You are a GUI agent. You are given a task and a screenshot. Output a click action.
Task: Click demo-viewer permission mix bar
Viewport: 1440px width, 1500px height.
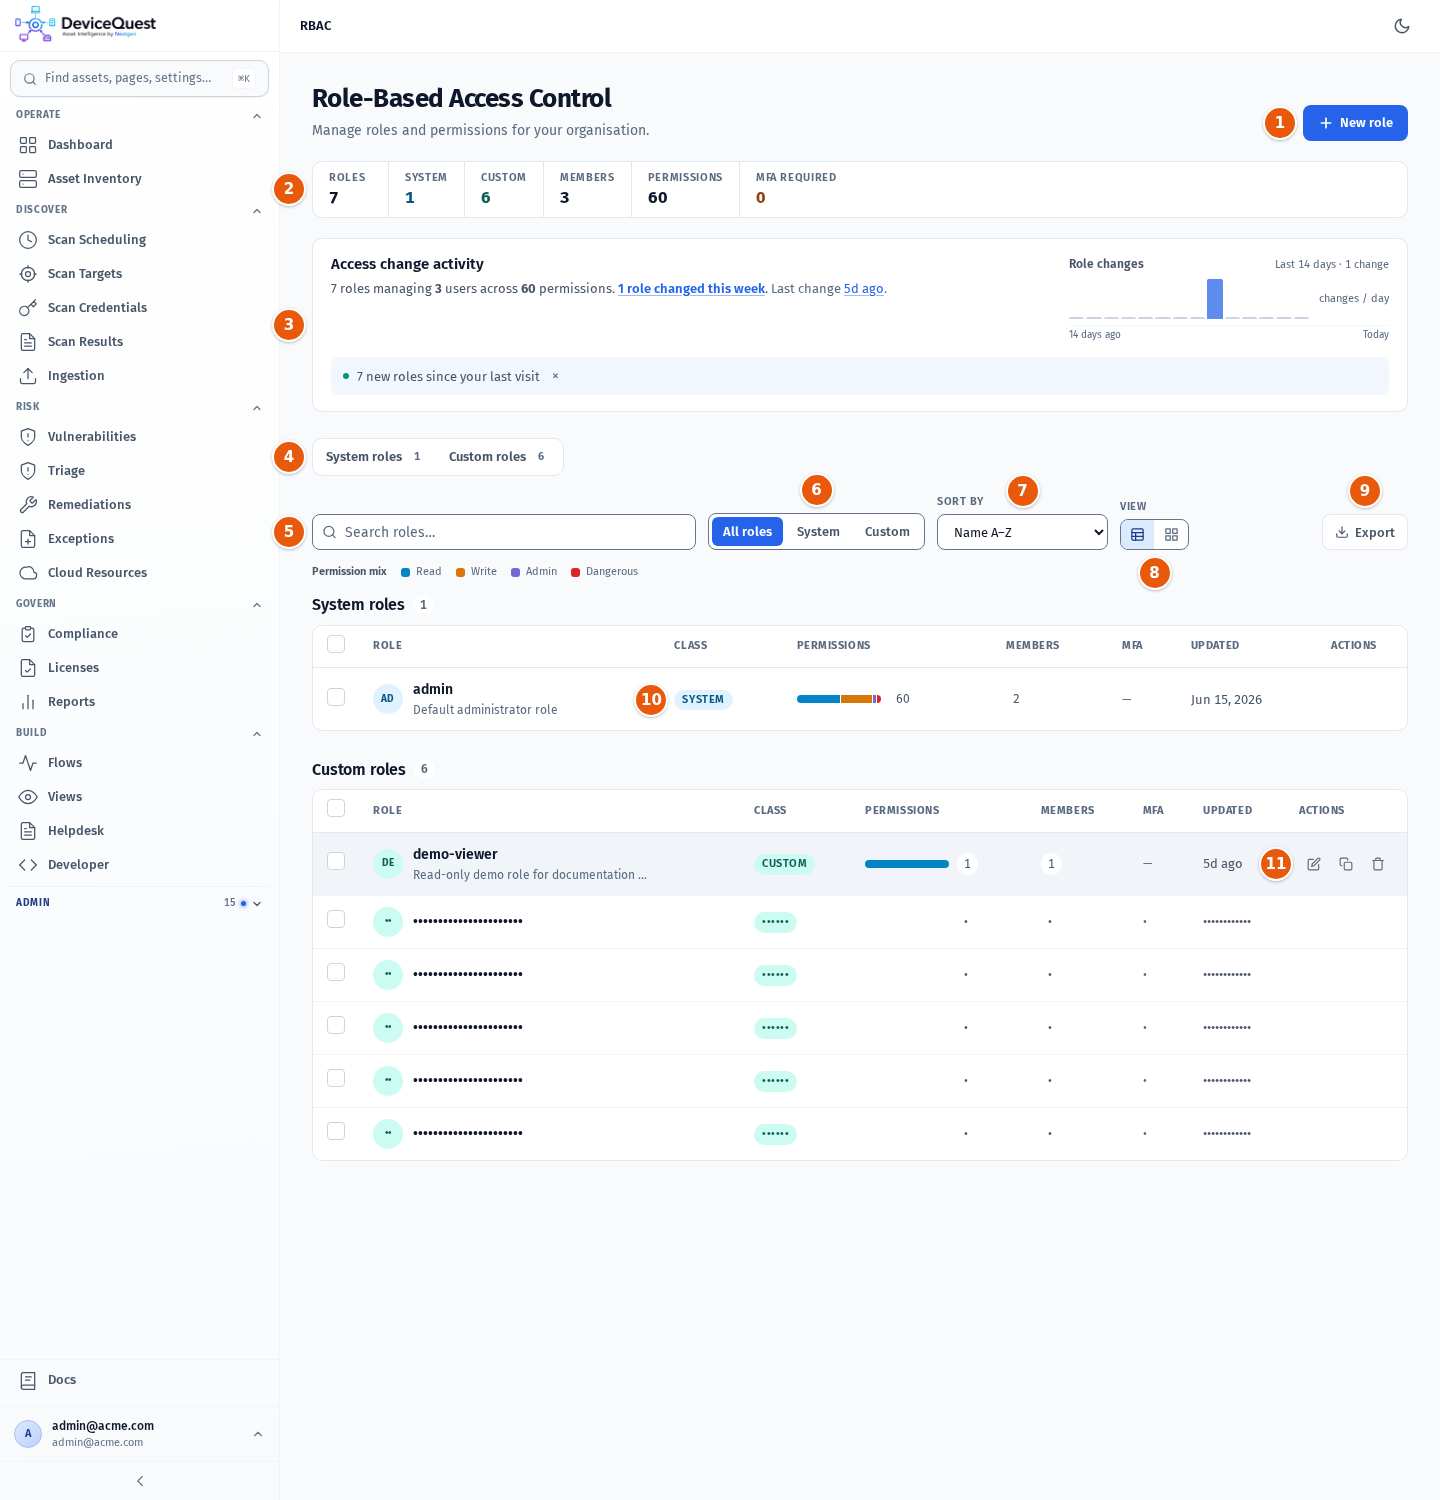click(907, 864)
